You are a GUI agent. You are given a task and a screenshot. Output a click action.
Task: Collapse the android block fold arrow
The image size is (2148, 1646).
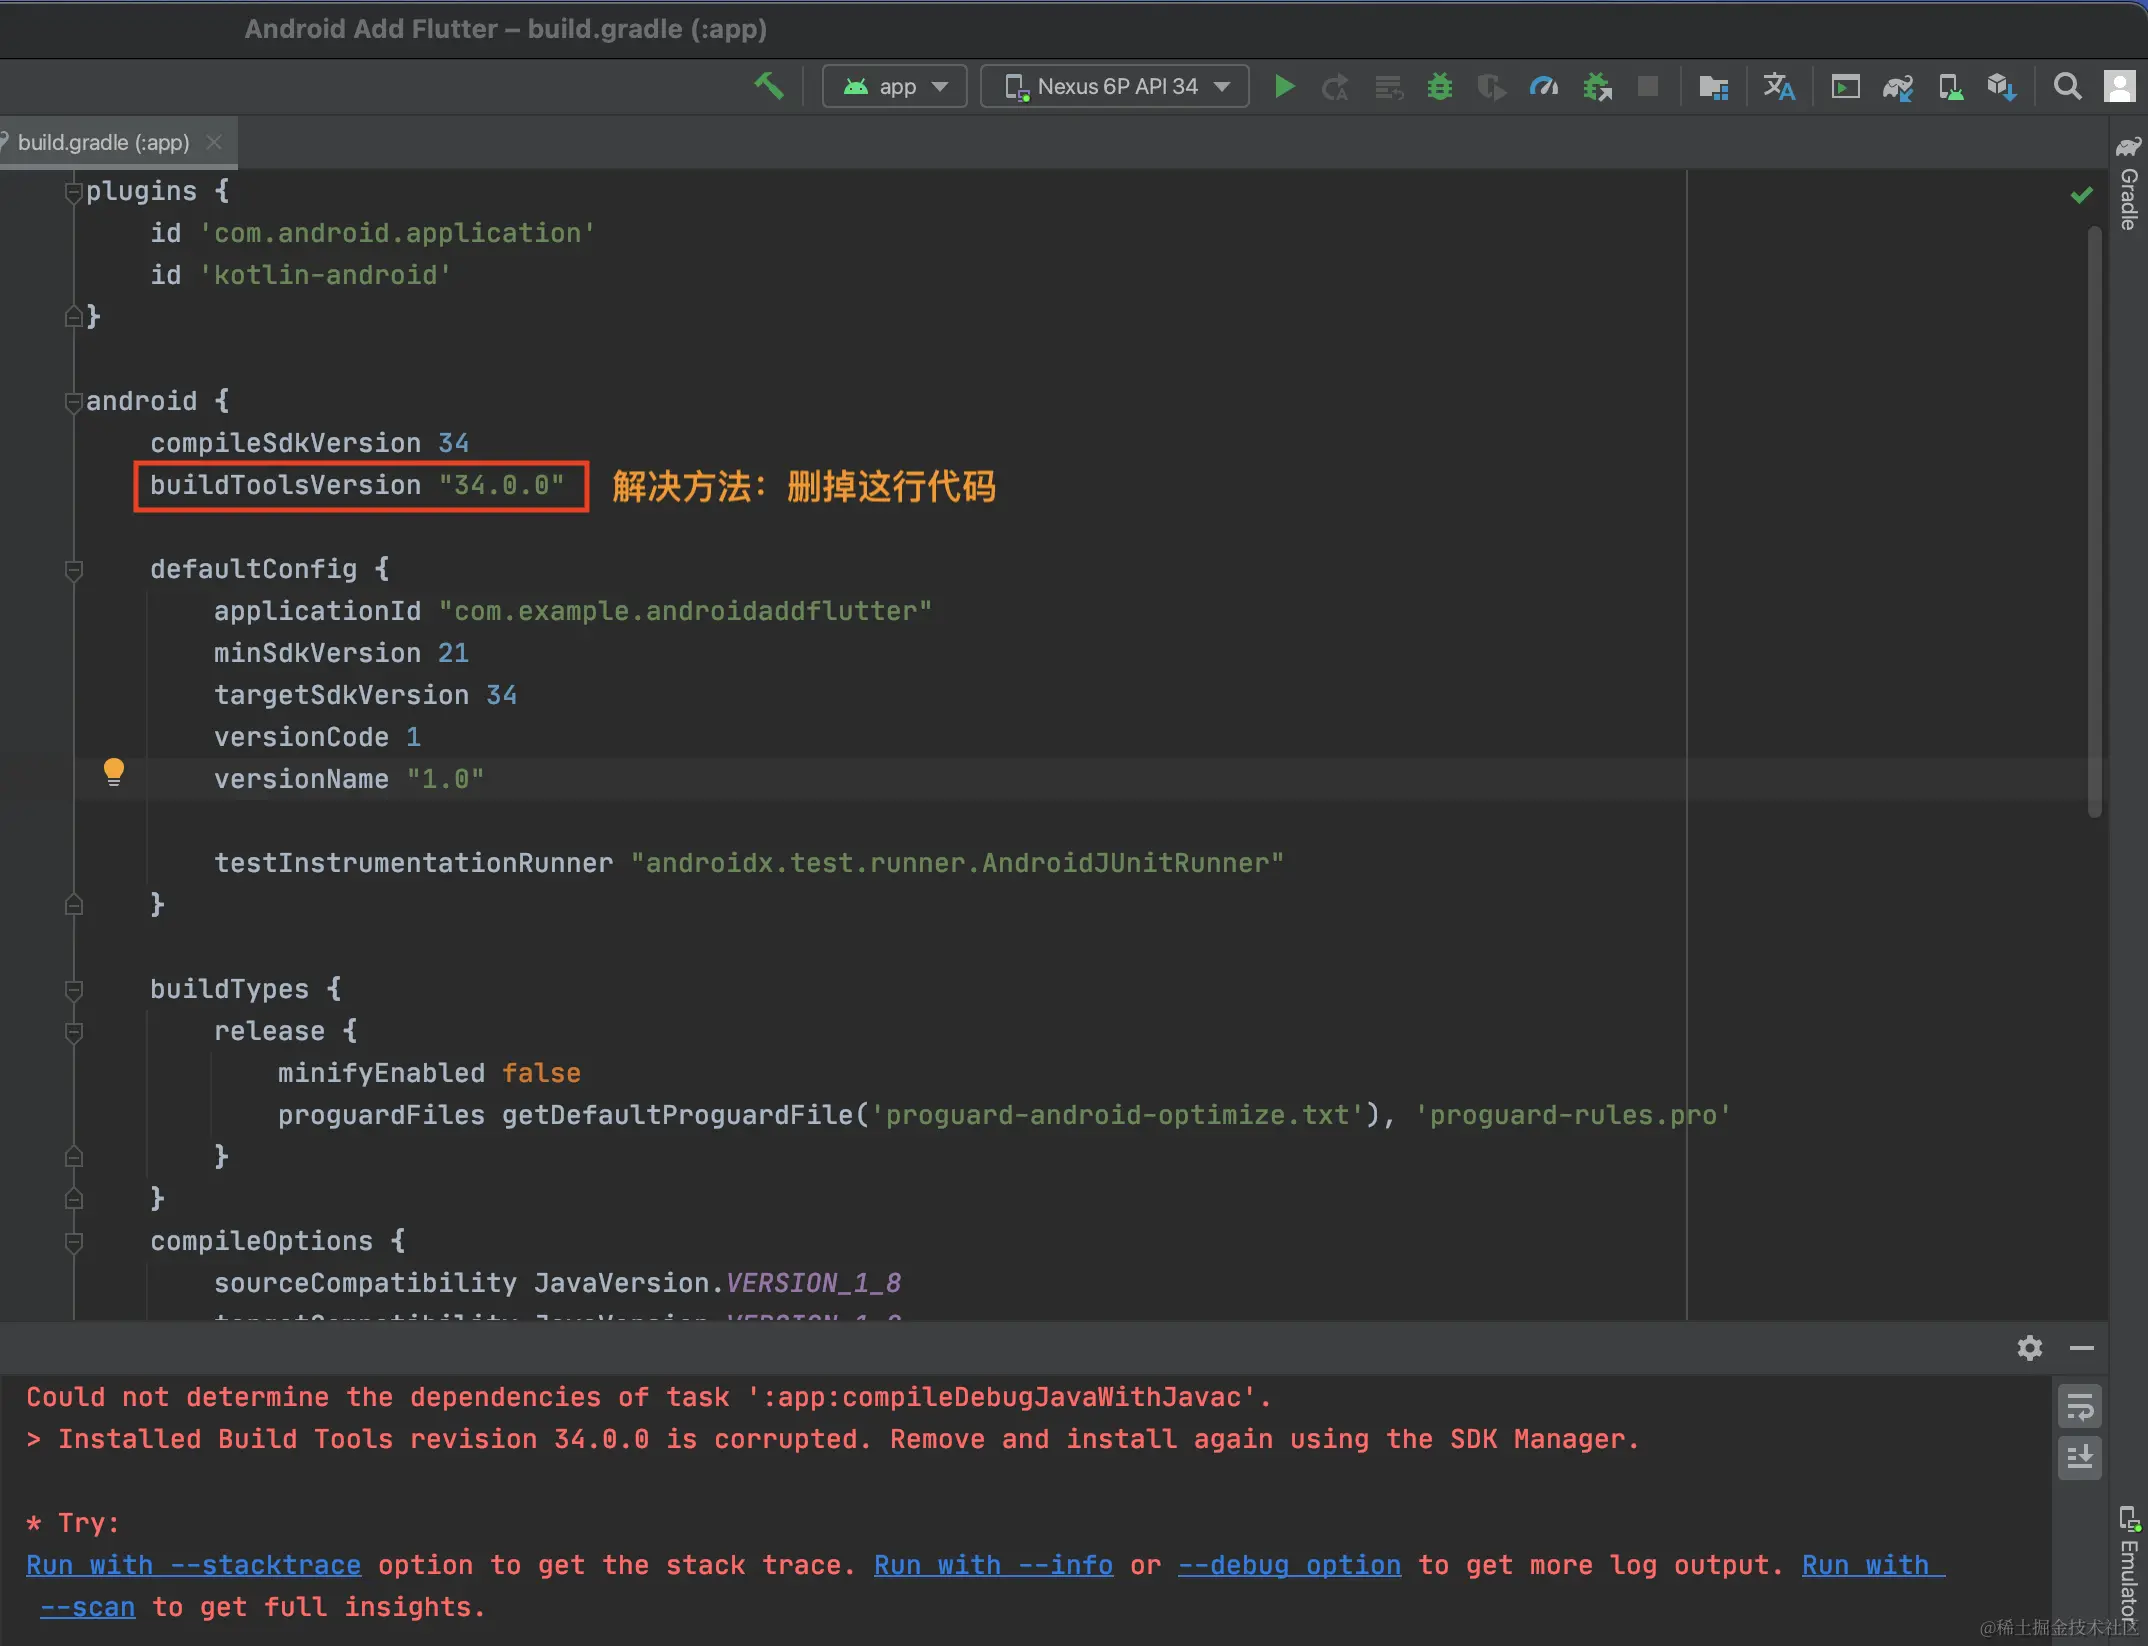pos(73,402)
